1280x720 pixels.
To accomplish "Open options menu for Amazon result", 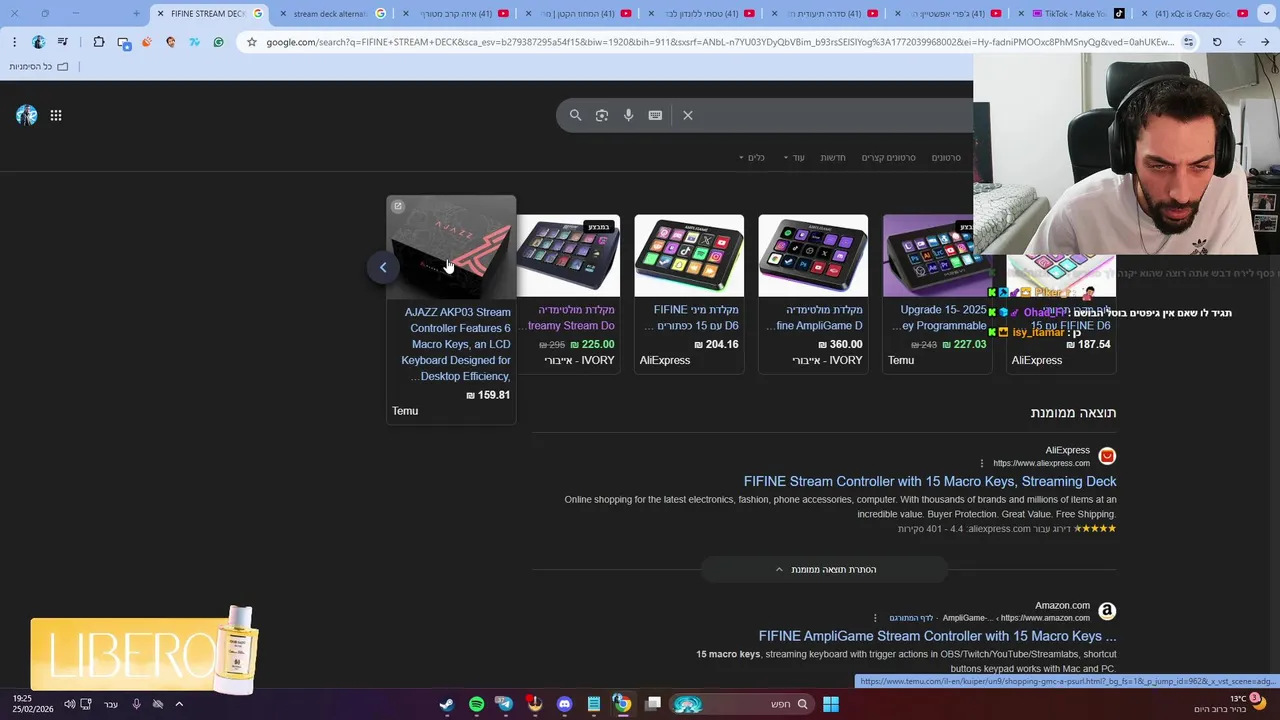I will click(875, 618).
